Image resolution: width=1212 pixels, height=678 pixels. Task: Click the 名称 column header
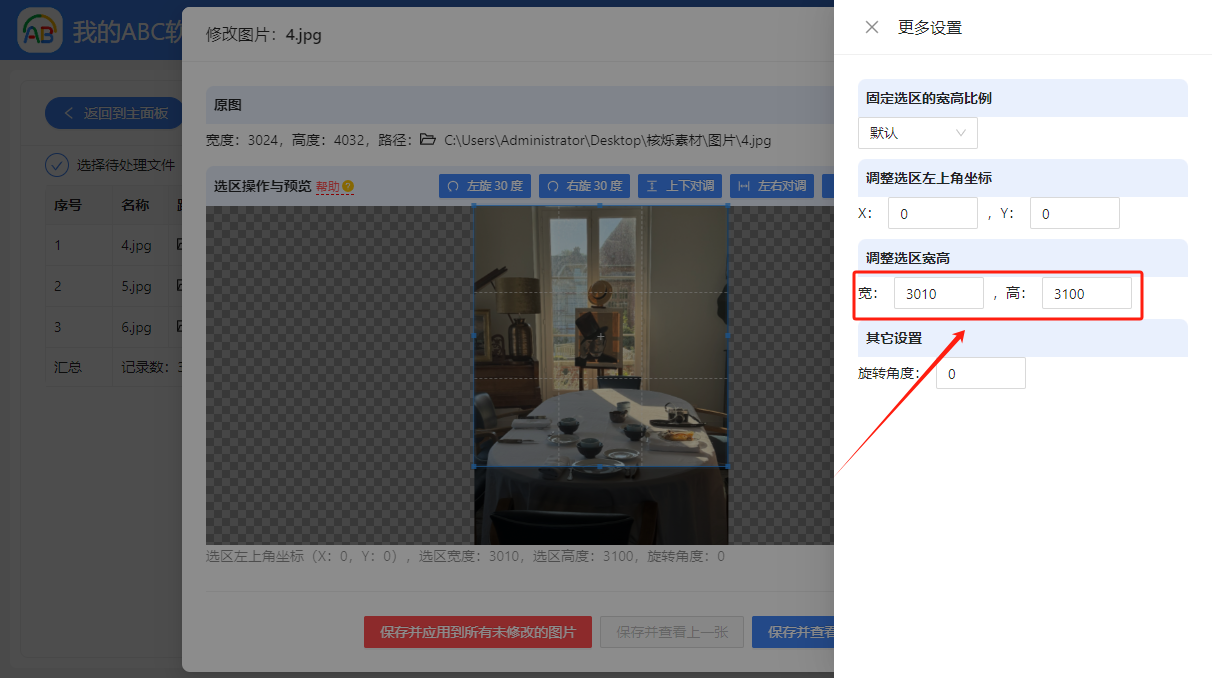click(135, 205)
